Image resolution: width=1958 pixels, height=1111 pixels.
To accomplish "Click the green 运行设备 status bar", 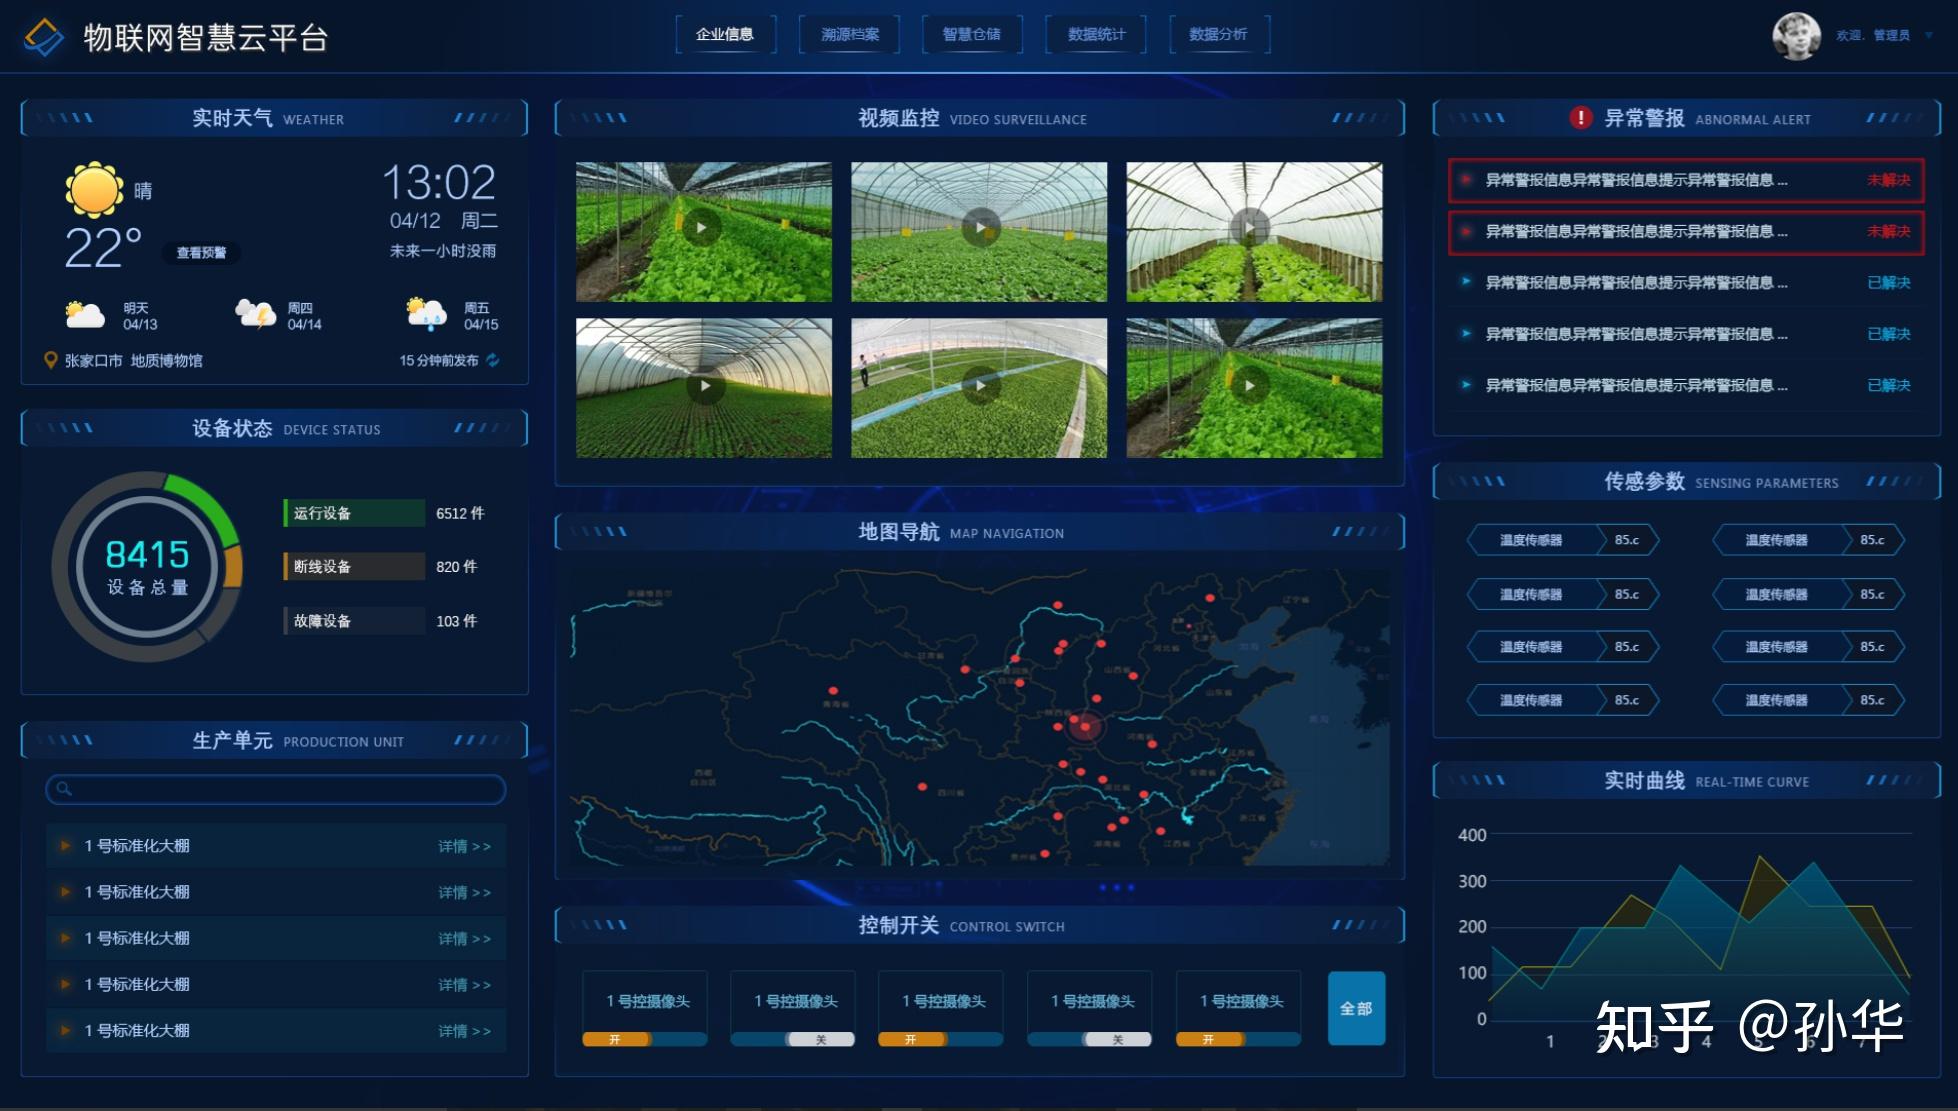I will click(x=355, y=513).
